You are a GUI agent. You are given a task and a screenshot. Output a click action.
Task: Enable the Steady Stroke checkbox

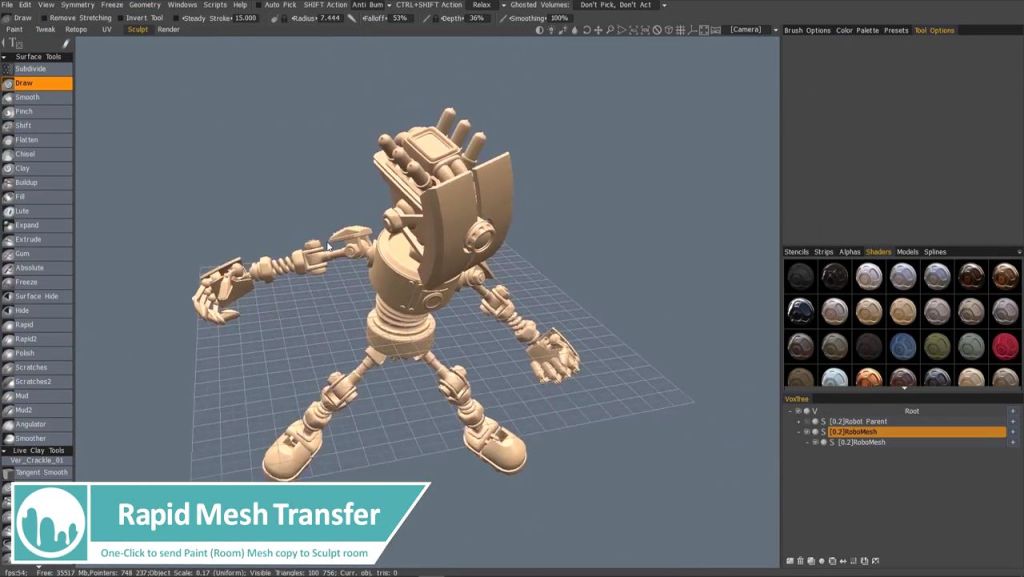tap(176, 18)
